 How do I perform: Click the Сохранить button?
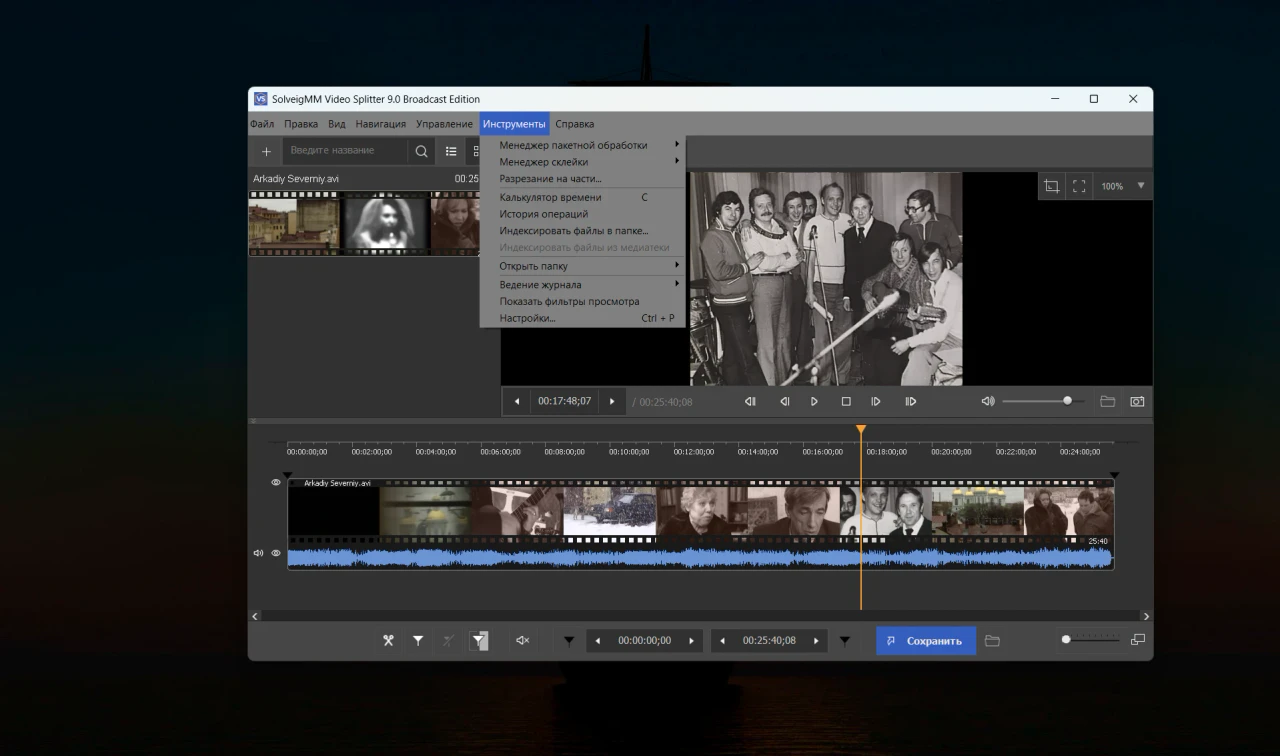click(925, 641)
